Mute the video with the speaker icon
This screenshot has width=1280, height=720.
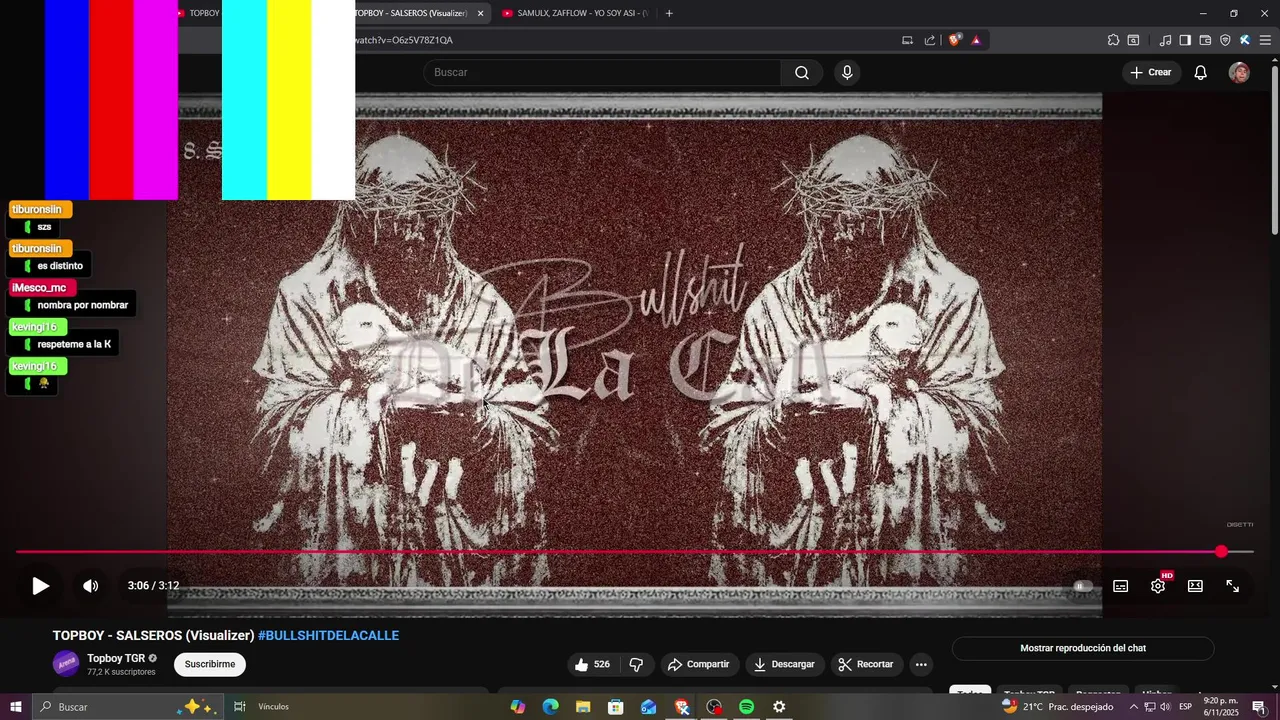[90, 586]
